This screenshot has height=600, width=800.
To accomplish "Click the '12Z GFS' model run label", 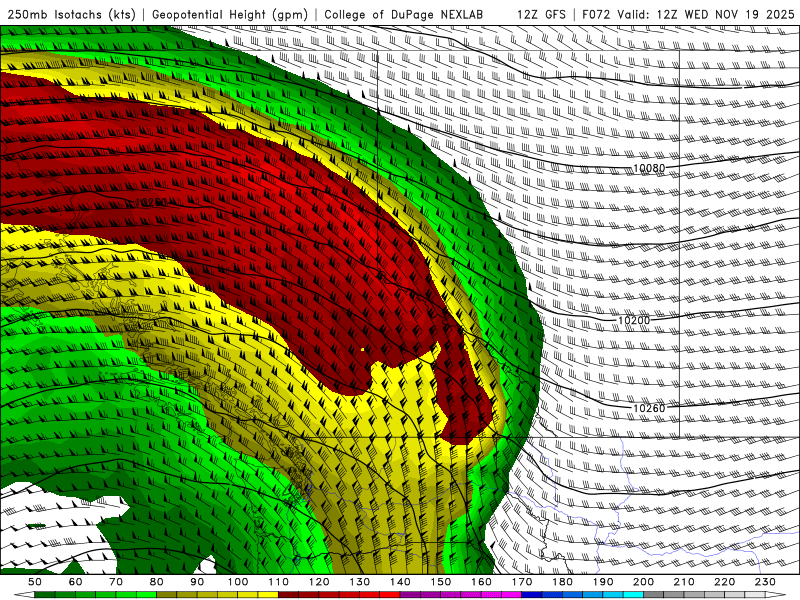I will tap(541, 14).
